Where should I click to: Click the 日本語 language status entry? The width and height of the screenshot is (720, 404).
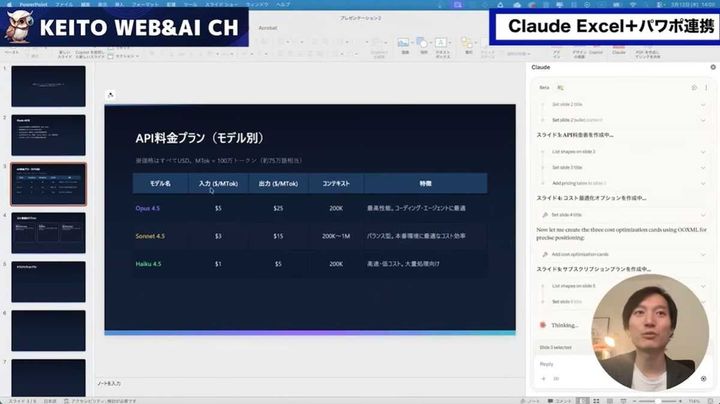pyautogui.click(x=50, y=401)
